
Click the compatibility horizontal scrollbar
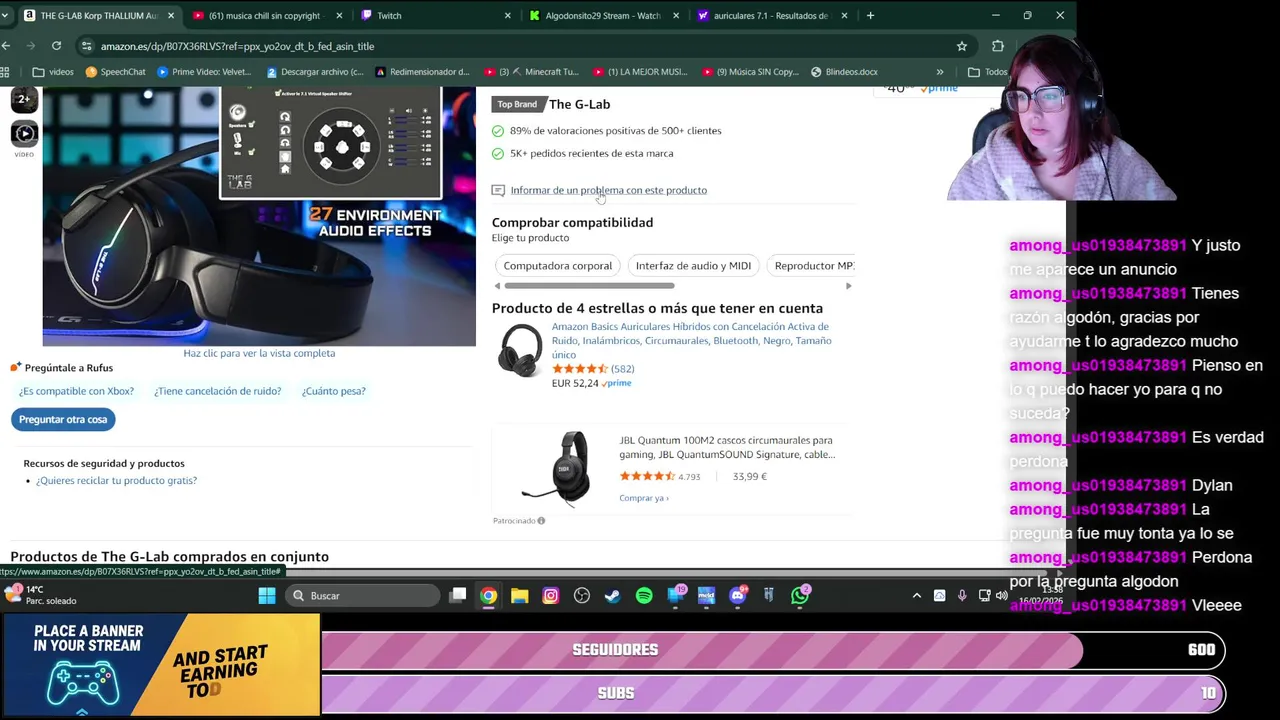pyautogui.click(x=589, y=286)
